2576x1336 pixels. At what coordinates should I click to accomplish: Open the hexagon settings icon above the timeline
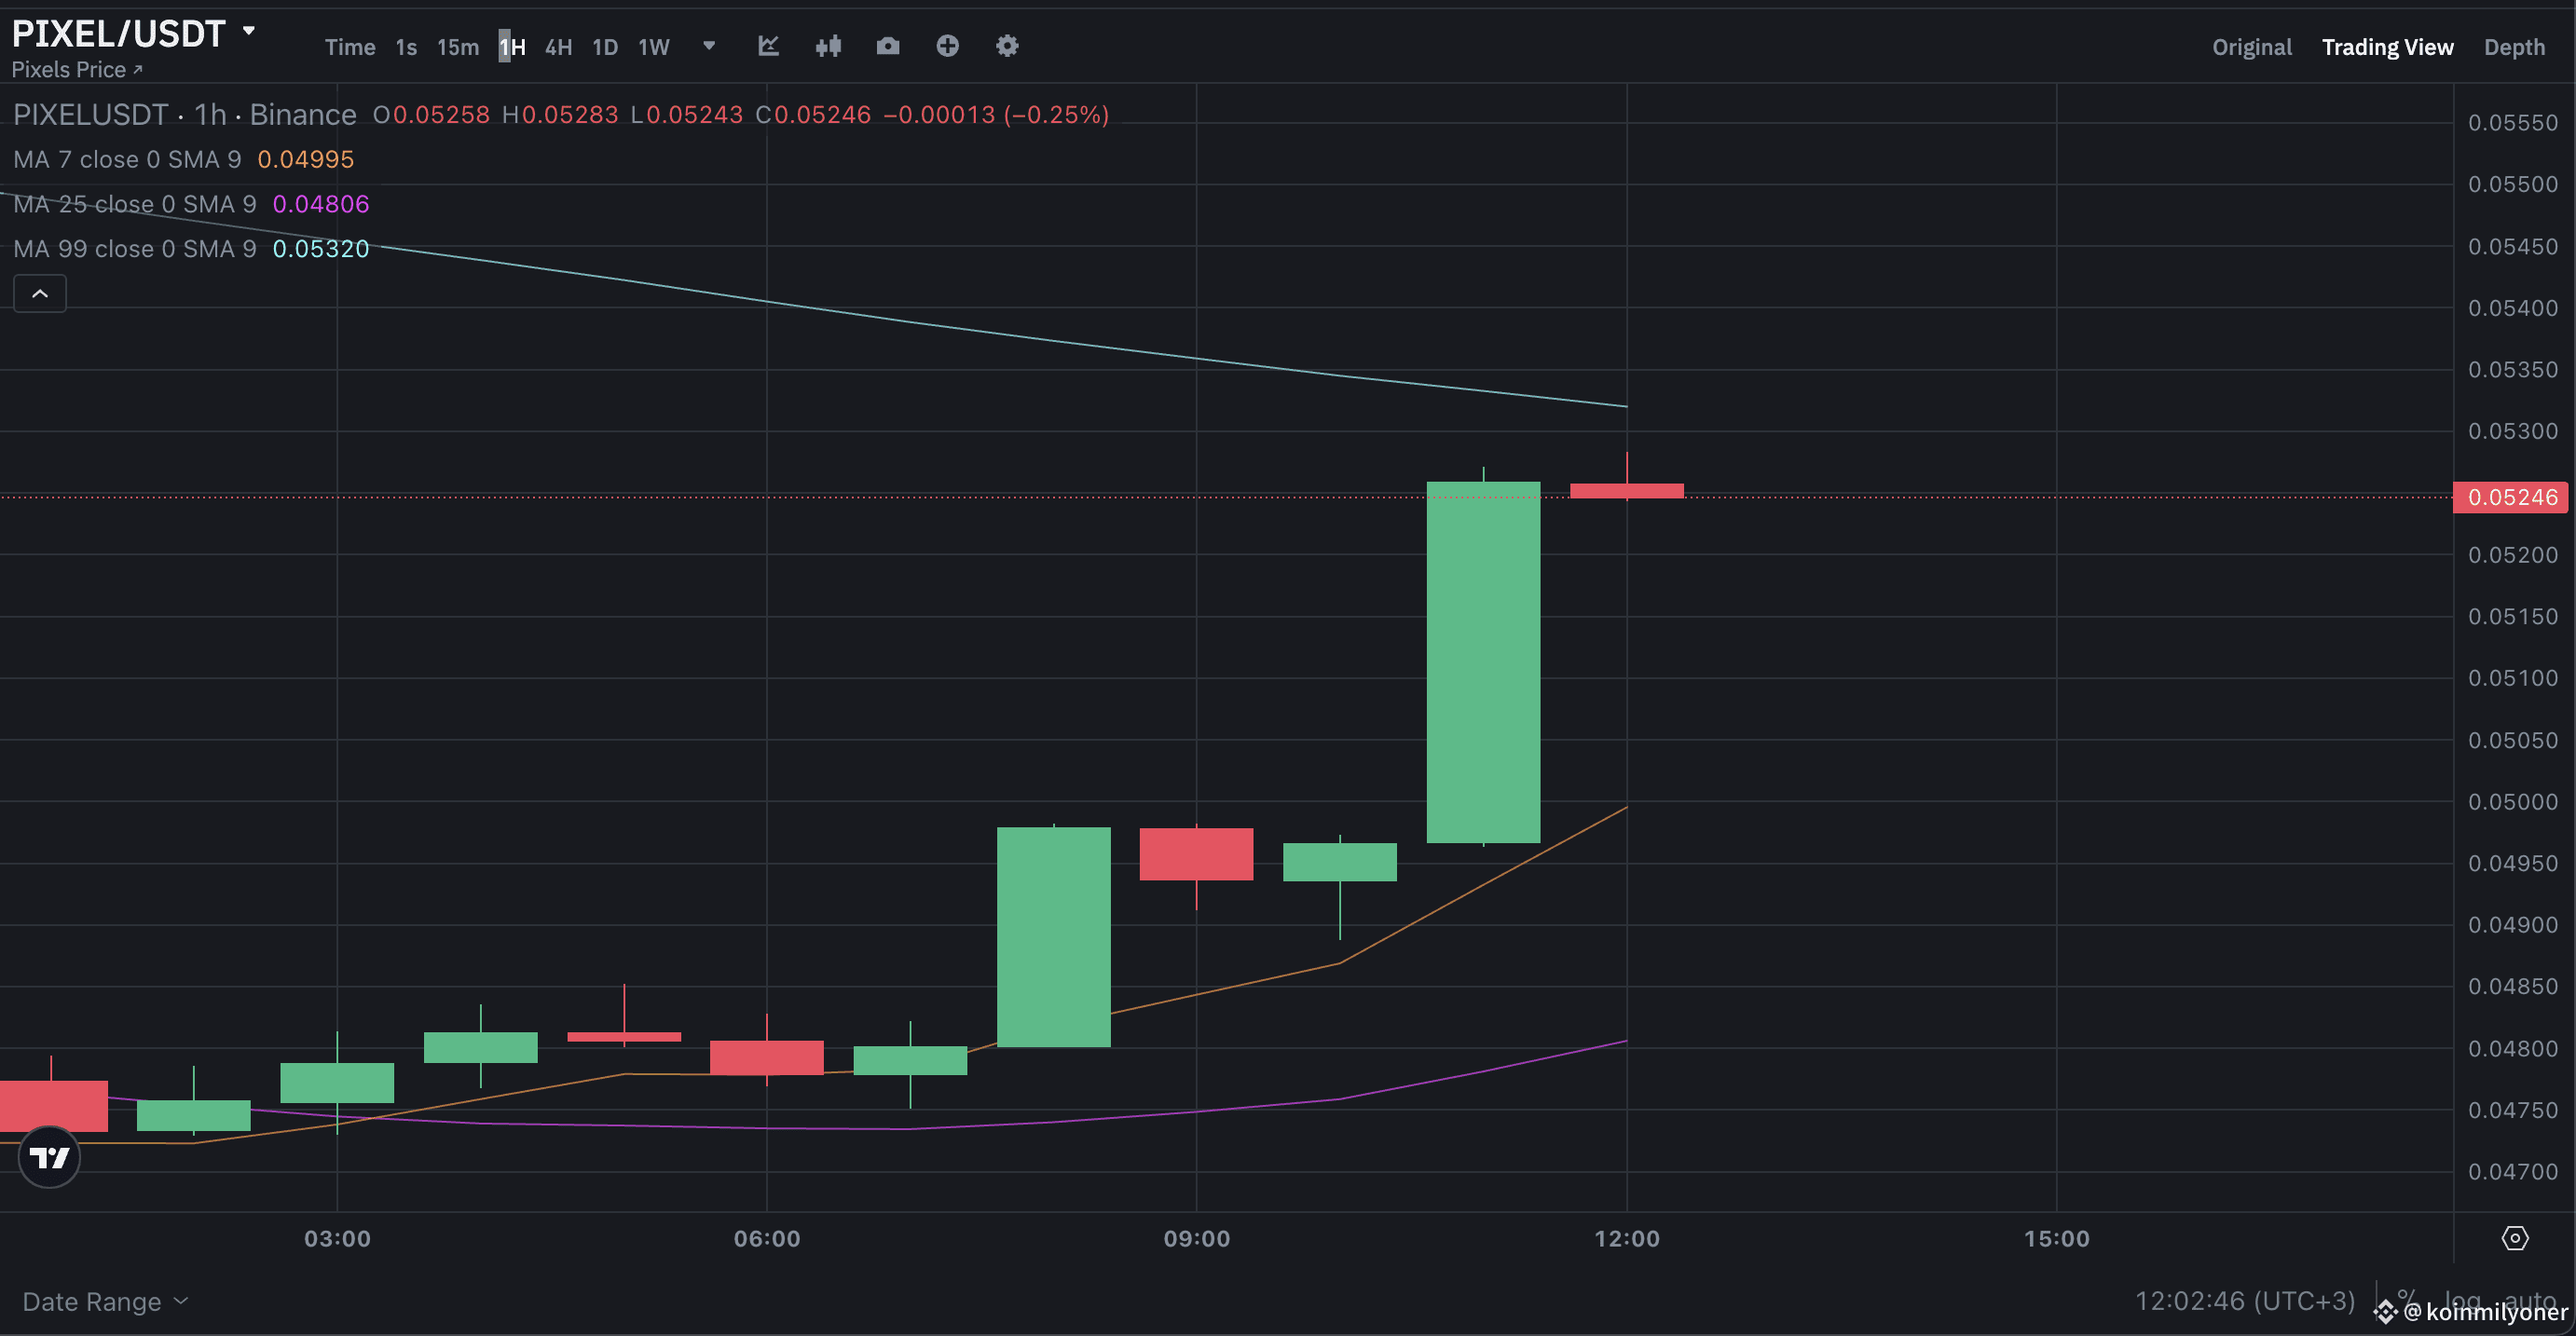[x=2517, y=1238]
